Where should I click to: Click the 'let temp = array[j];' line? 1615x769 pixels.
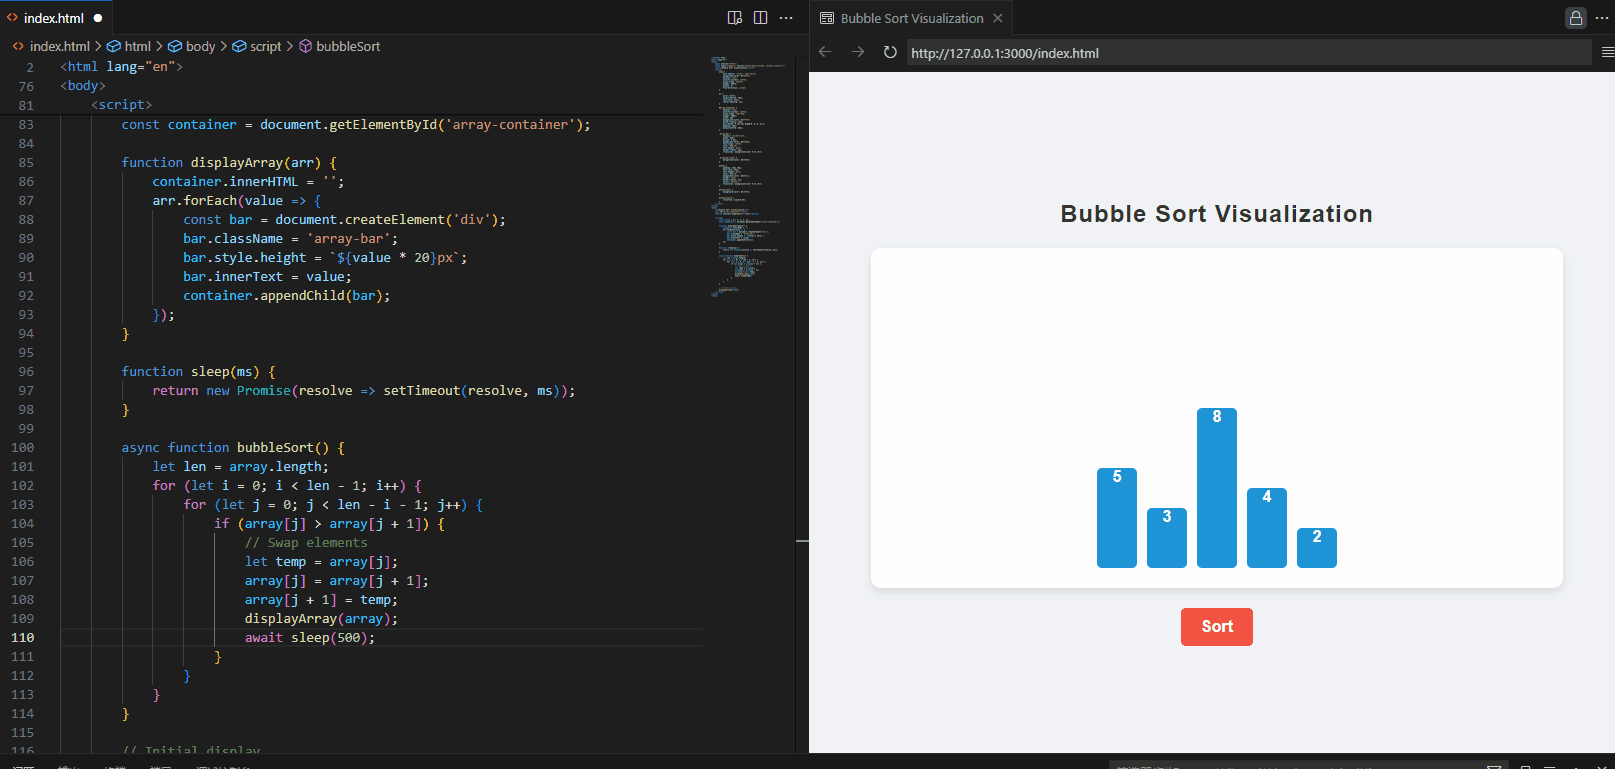coord(321,562)
